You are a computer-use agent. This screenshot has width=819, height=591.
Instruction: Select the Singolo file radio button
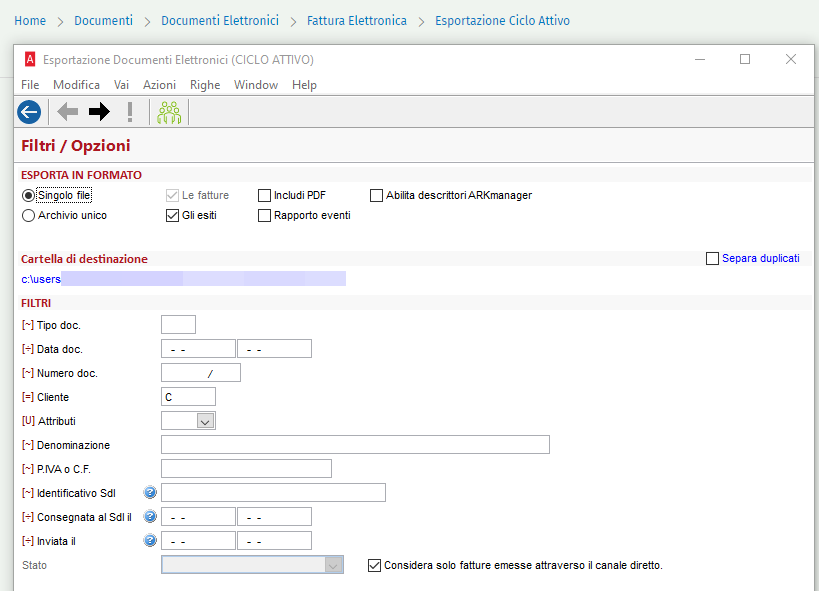click(x=28, y=195)
